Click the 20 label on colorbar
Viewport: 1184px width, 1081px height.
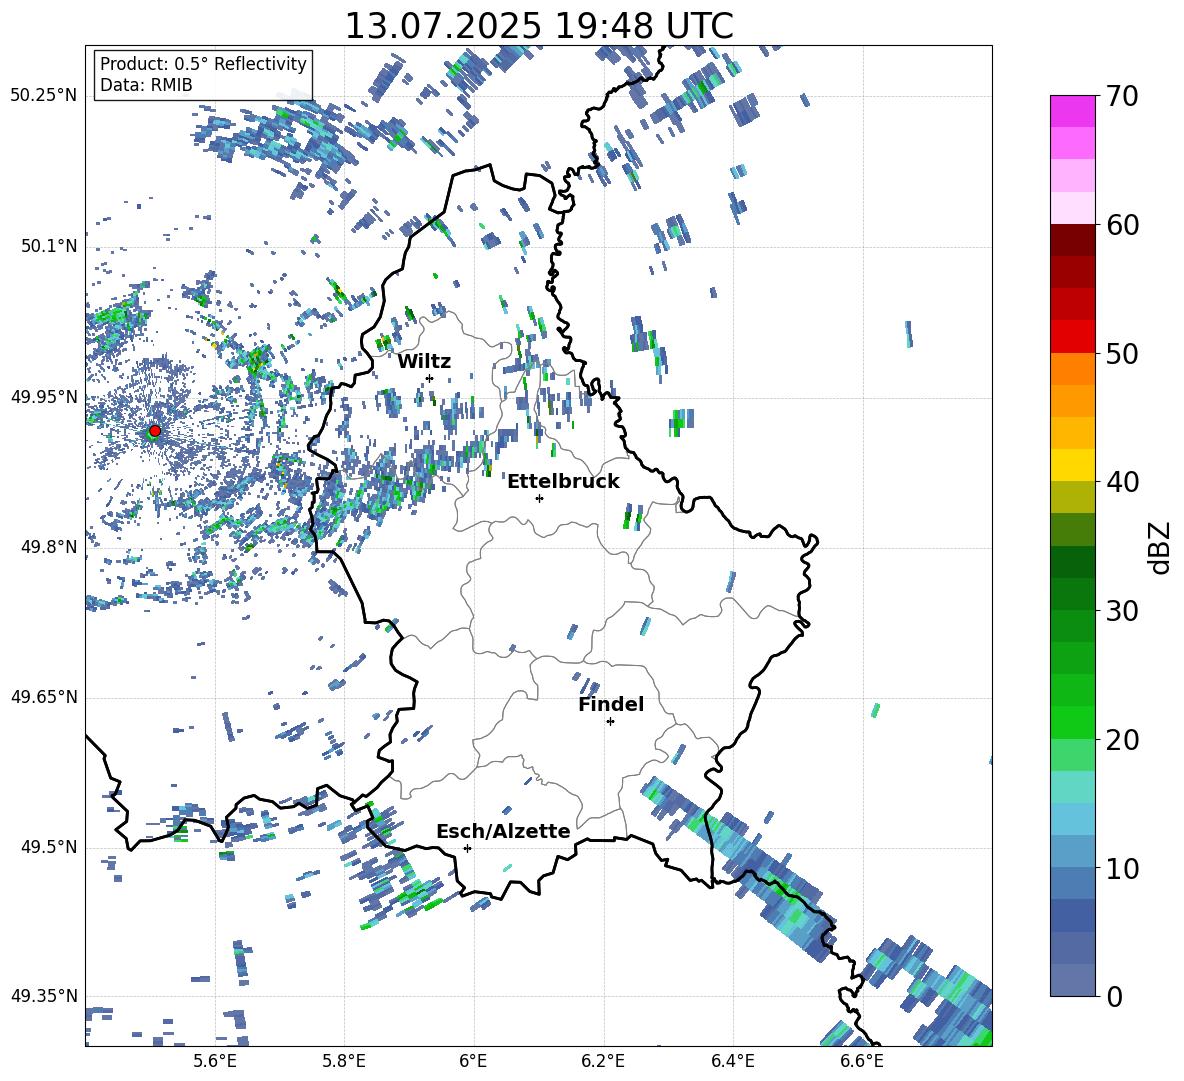tap(1121, 740)
